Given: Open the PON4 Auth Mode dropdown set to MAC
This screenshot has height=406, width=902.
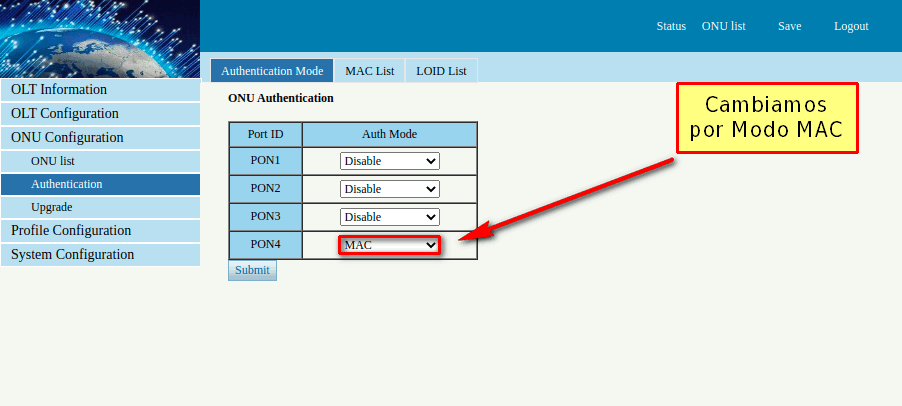Looking at the screenshot, I should click(389, 245).
